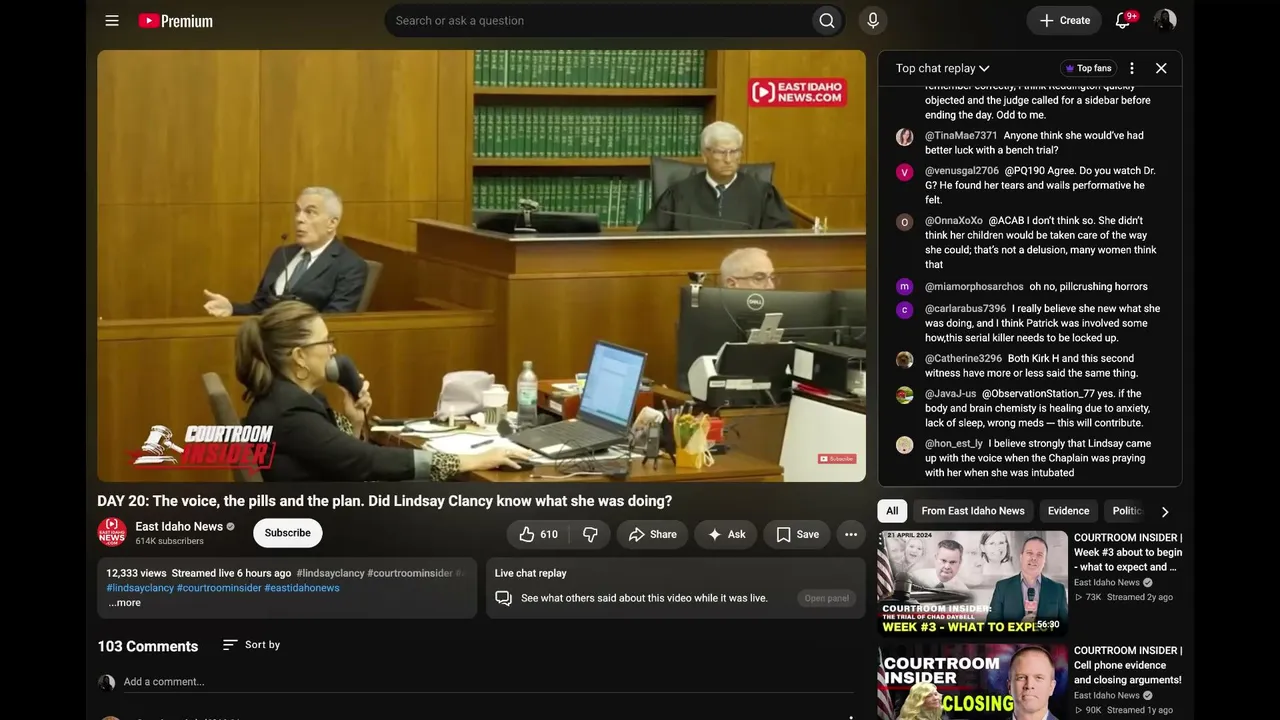
Task: Open the live chat Open panel button
Action: (x=827, y=598)
